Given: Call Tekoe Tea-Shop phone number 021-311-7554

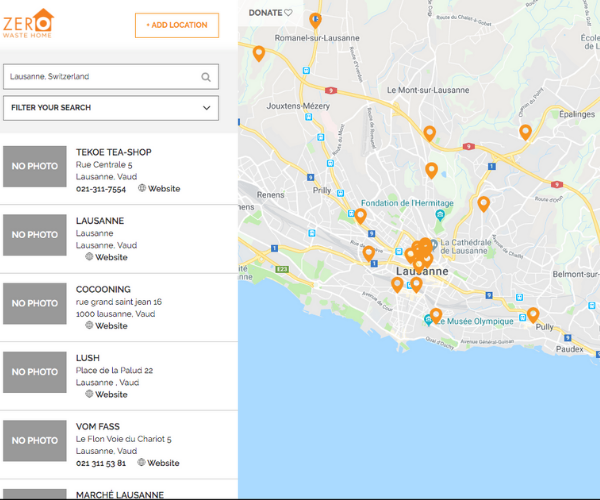Looking at the screenshot, I should (x=101, y=189).
